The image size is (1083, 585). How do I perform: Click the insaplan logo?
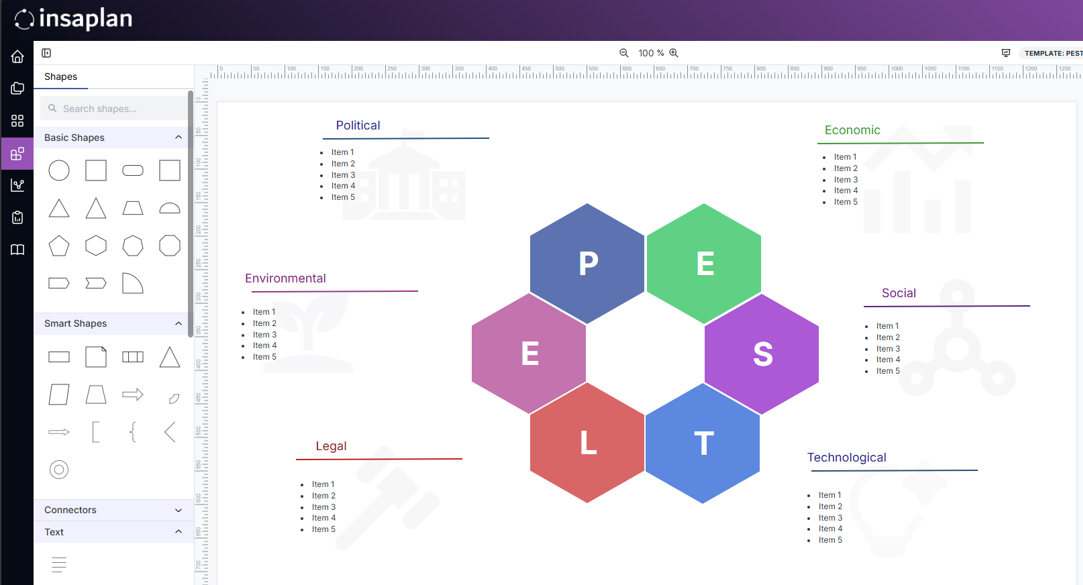click(x=73, y=19)
